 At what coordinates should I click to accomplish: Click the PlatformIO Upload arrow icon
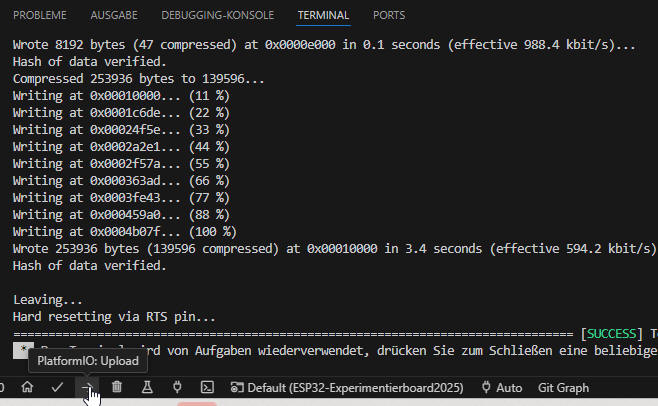click(x=87, y=387)
